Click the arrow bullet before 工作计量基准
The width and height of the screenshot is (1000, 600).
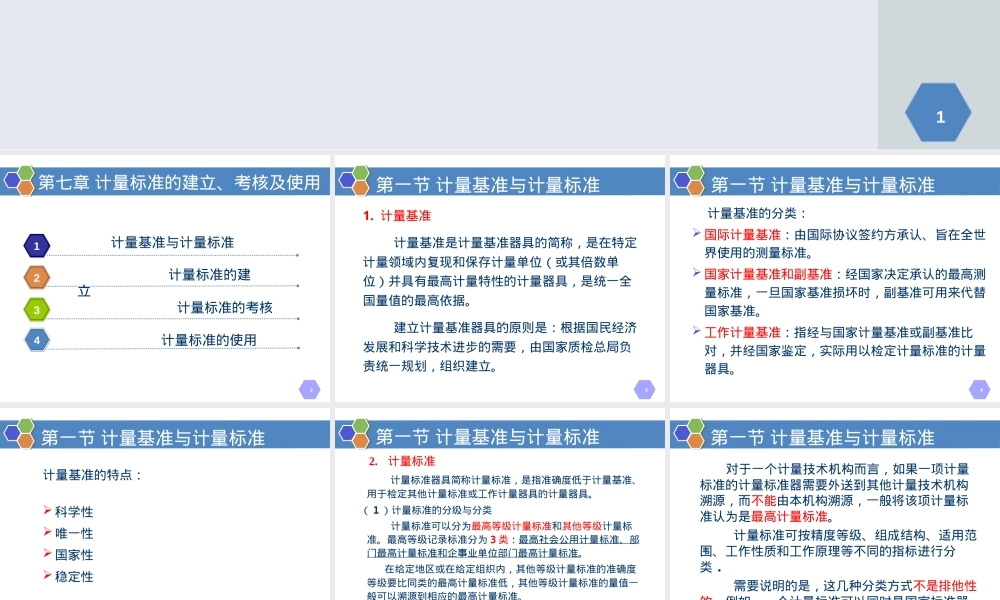[697, 331]
